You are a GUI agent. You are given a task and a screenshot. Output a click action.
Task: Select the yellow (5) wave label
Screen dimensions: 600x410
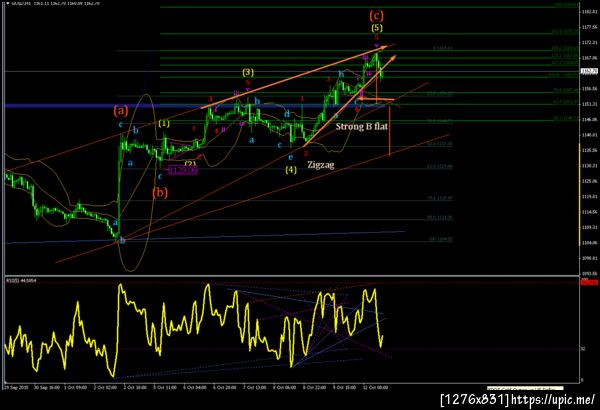tap(376, 28)
